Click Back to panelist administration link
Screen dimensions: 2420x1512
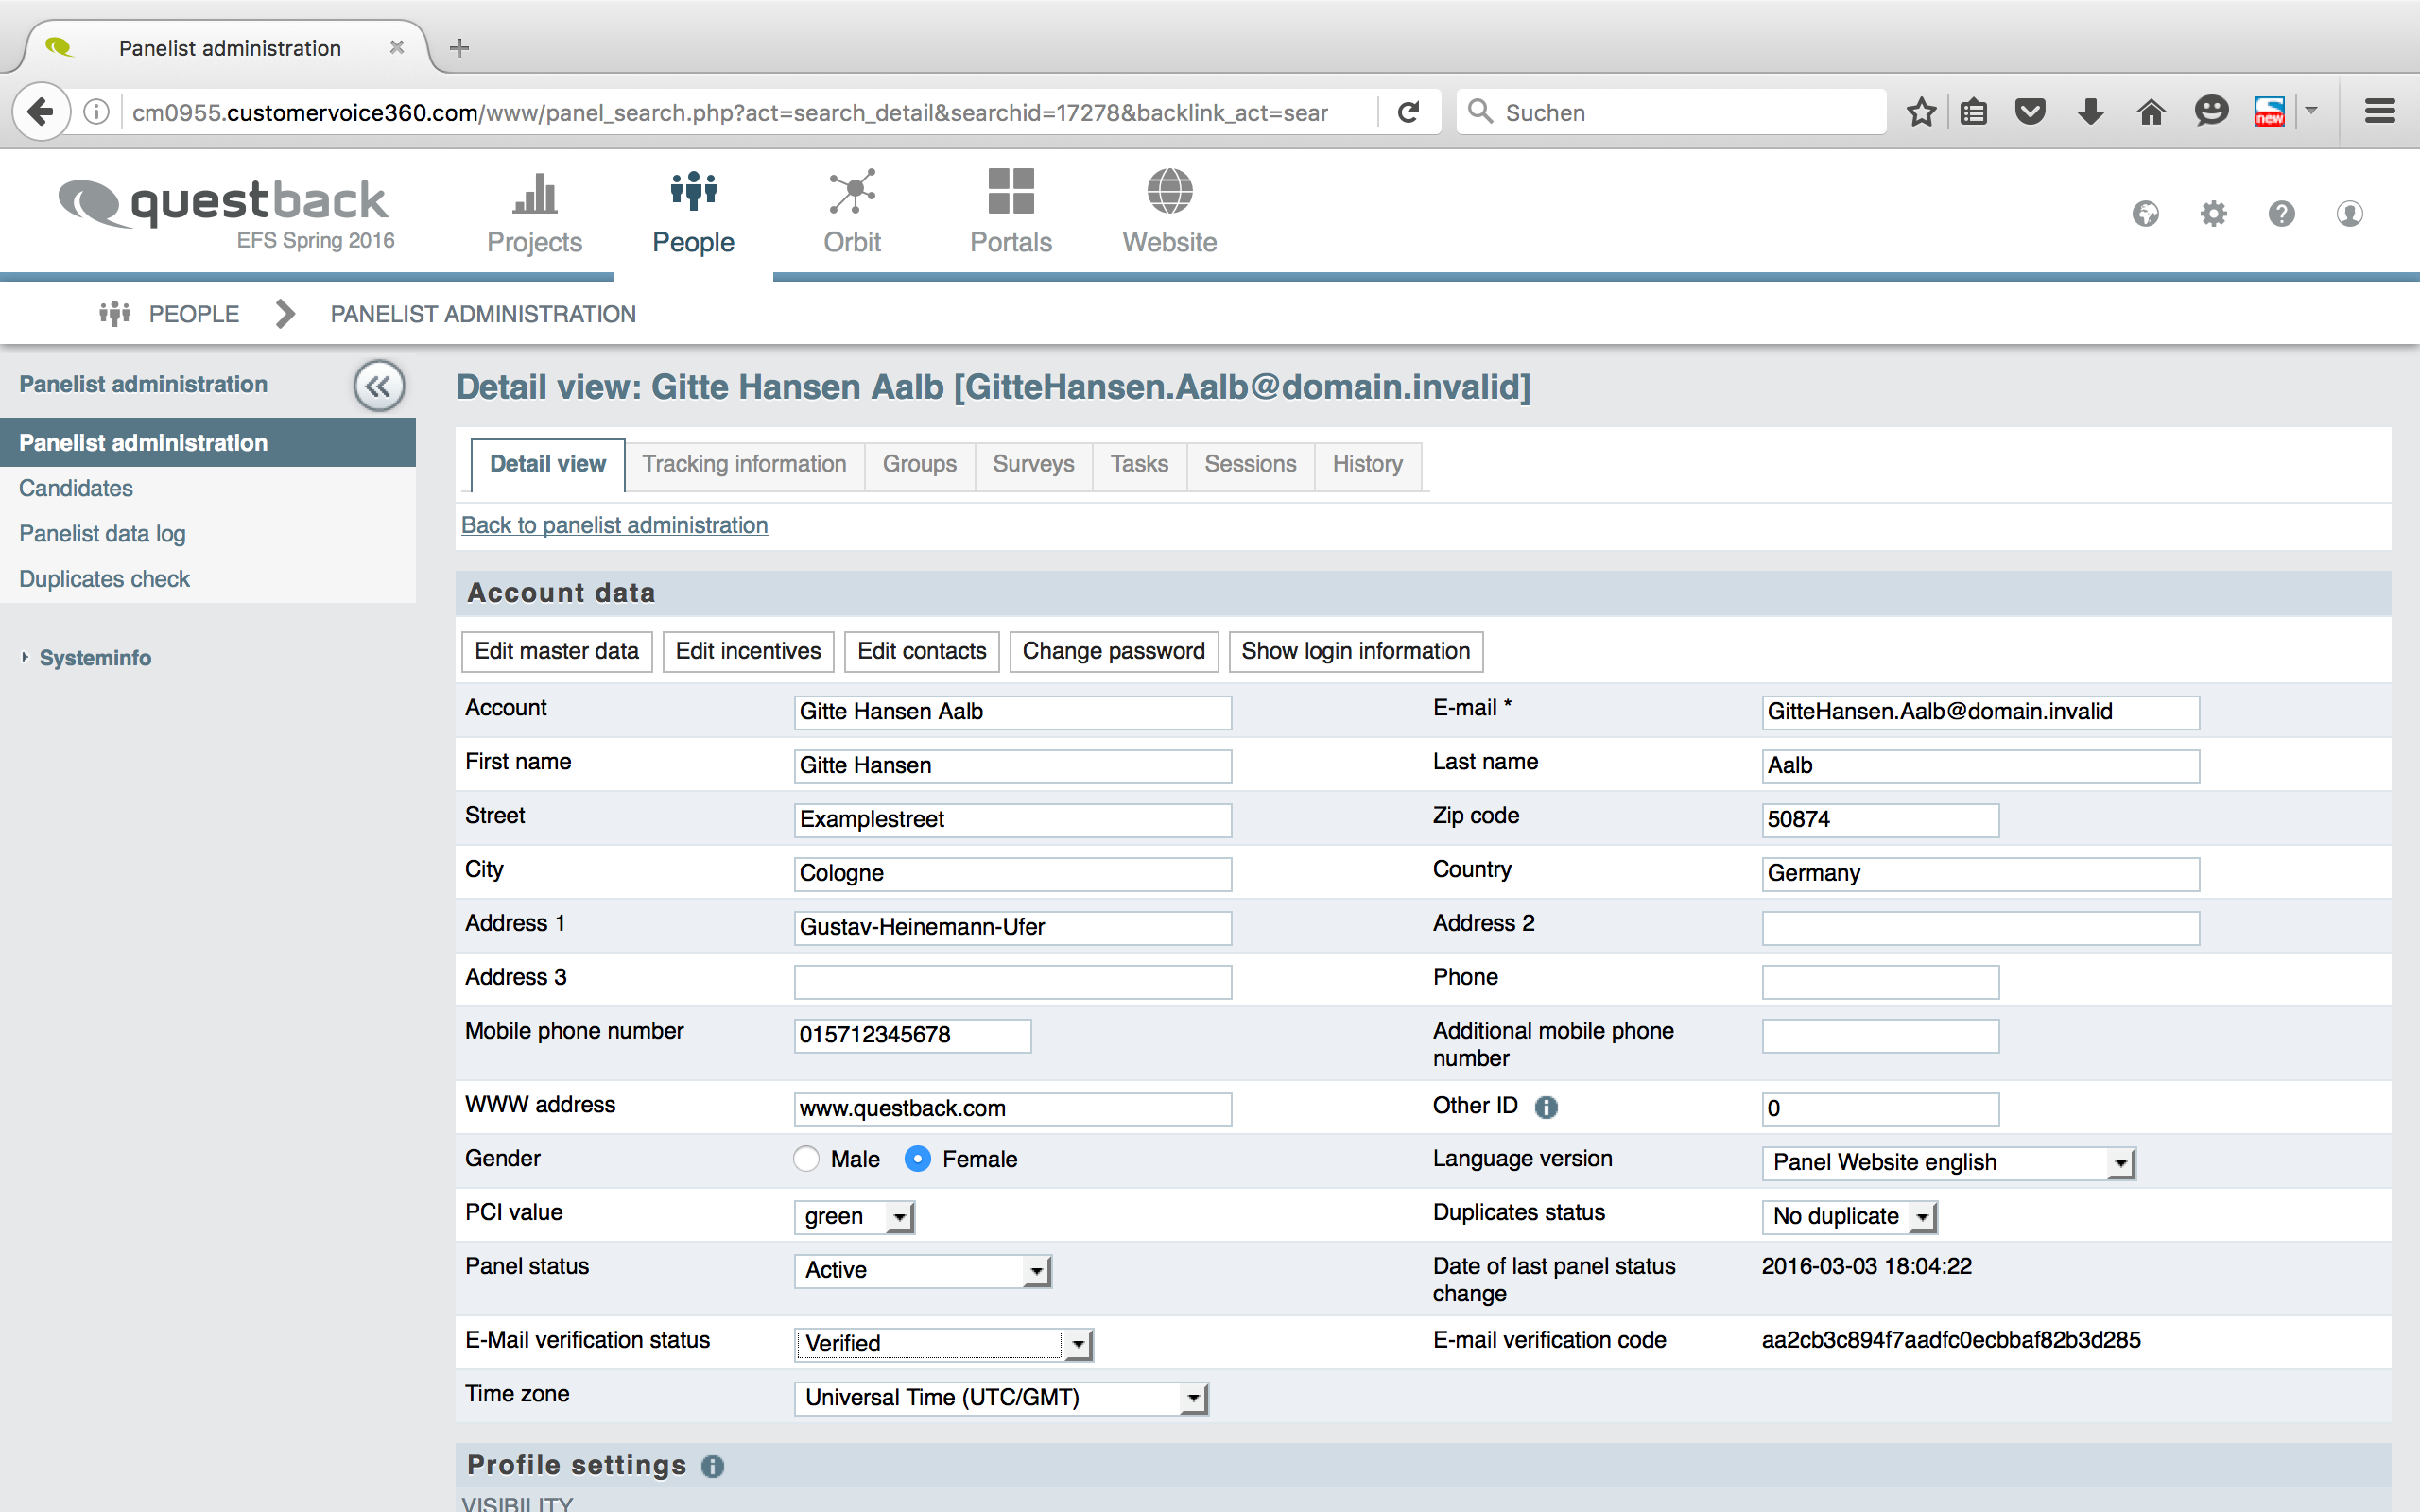(x=614, y=524)
